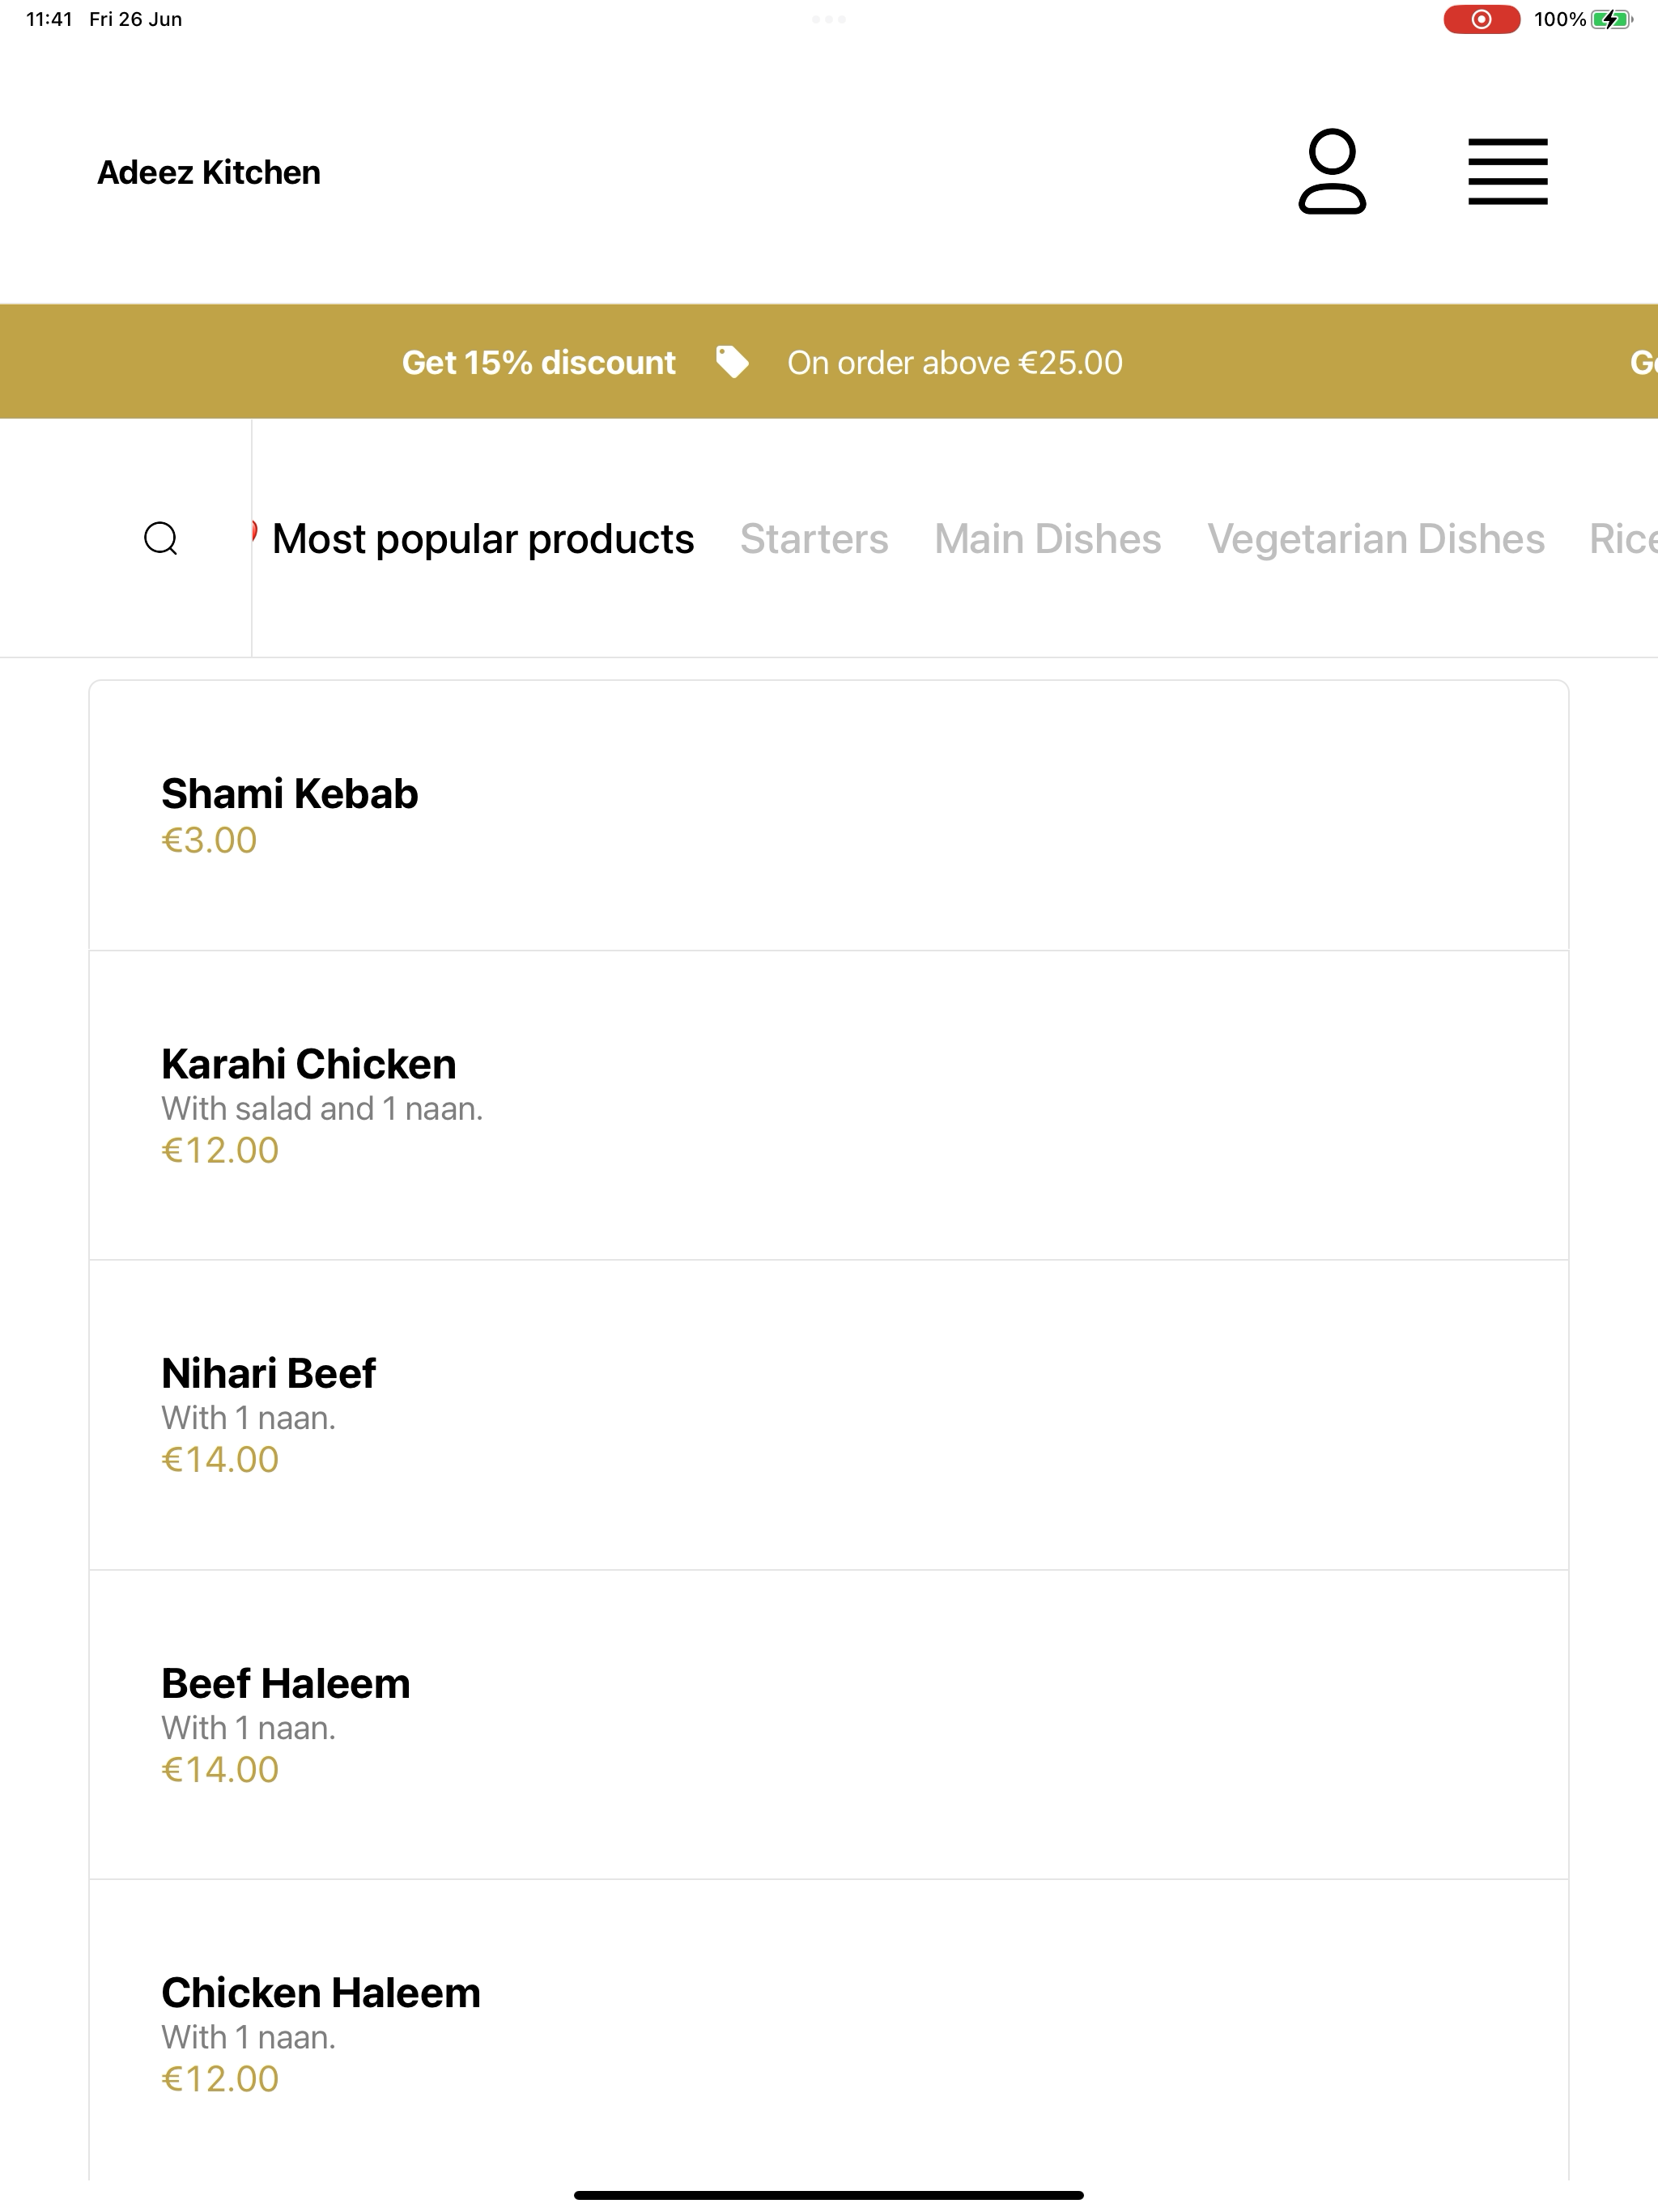Select the Karahi Chicken item
Image resolution: width=1658 pixels, height=2212 pixels.
coord(829,1106)
